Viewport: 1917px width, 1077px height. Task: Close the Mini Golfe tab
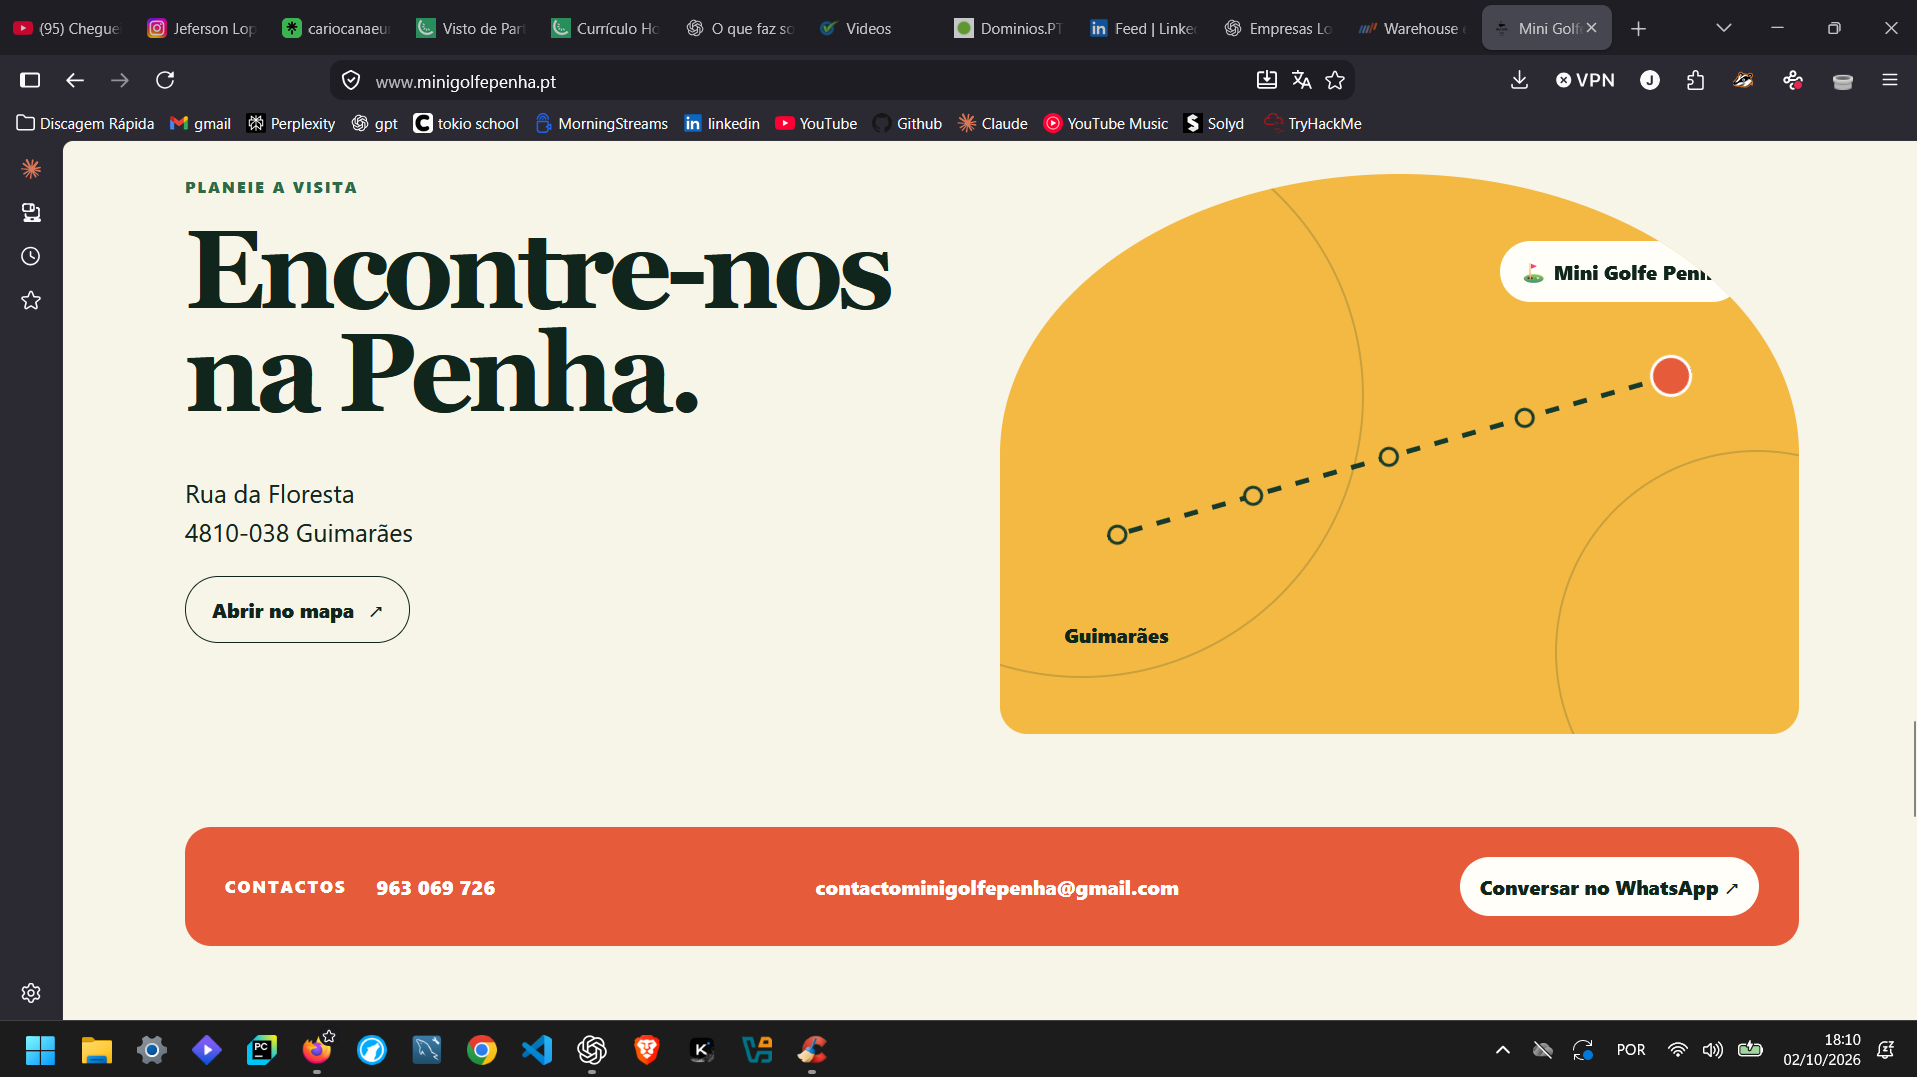[x=1591, y=28]
